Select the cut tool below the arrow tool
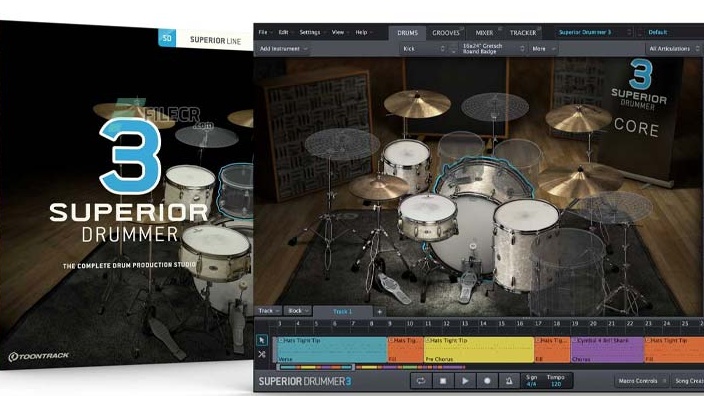Image resolution: width=704 pixels, height=396 pixels. coord(262,354)
